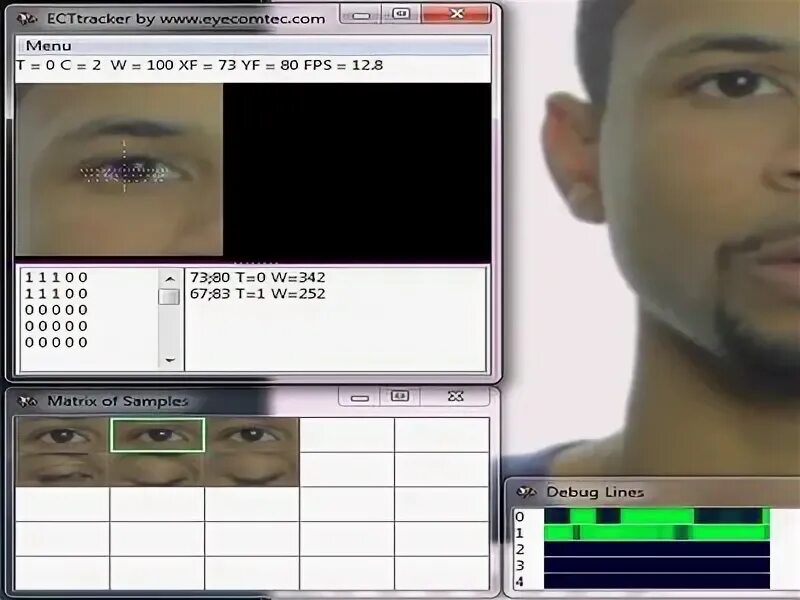This screenshot has width=800, height=600.
Task: Select the first open eye sample thumbnail
Action: pyautogui.click(x=62, y=435)
